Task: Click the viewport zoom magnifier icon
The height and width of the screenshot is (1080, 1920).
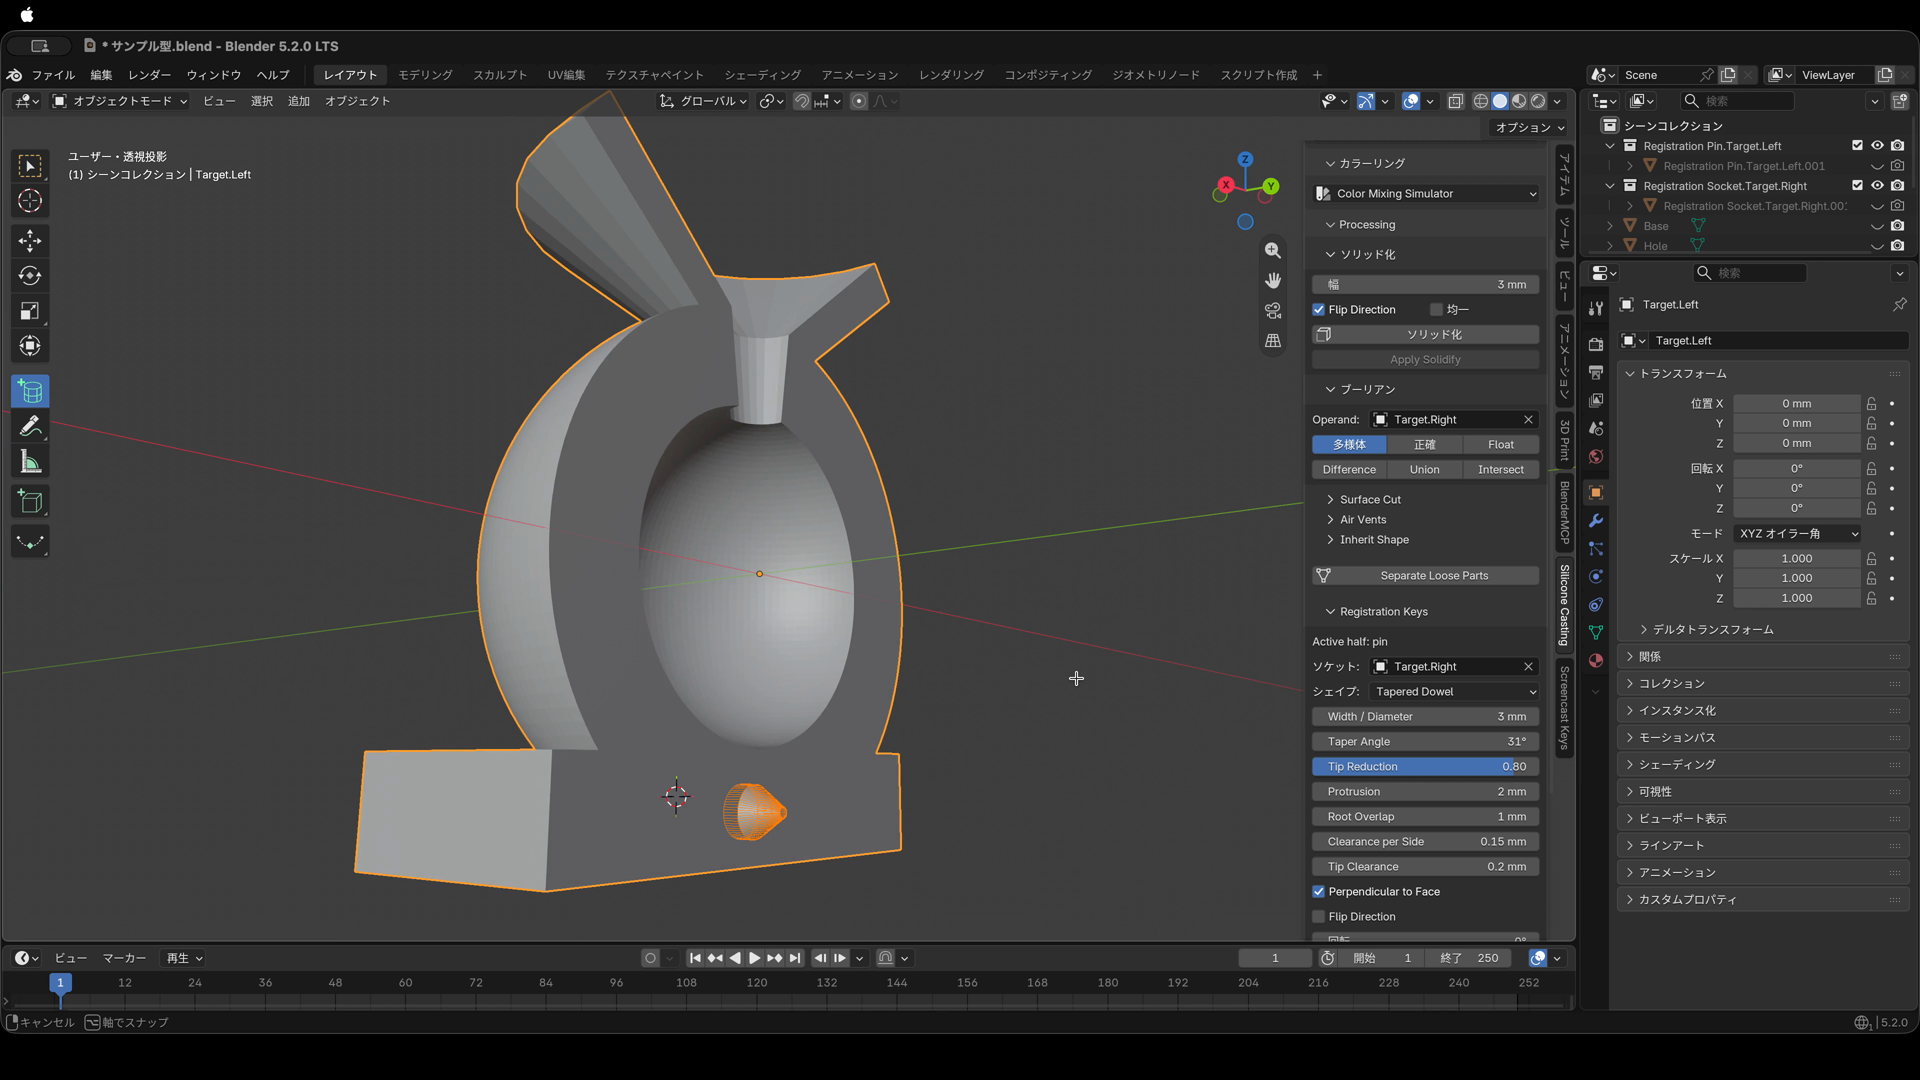Action: tap(1273, 251)
